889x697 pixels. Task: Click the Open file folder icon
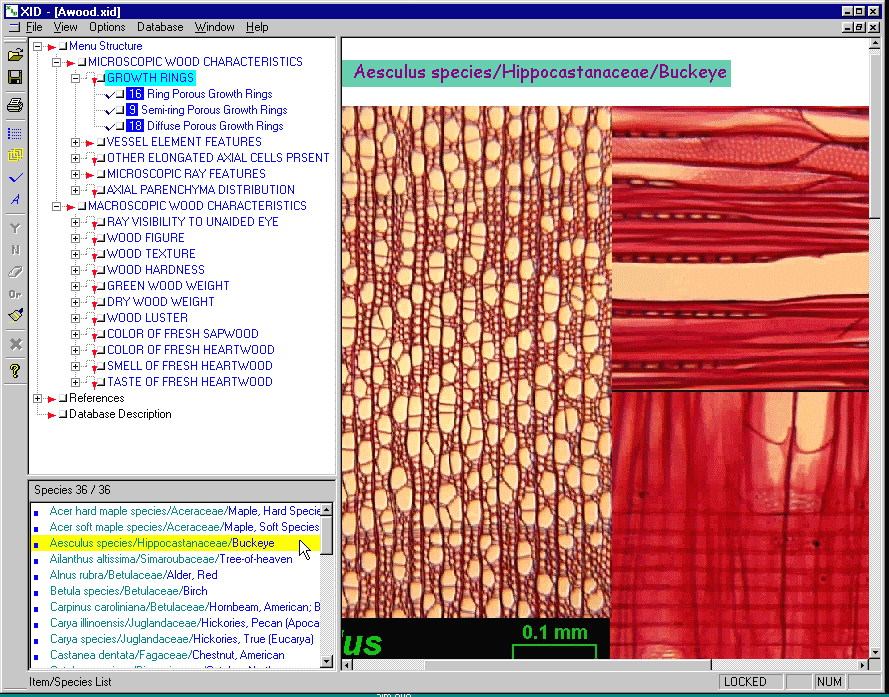pyautogui.click(x=15, y=55)
